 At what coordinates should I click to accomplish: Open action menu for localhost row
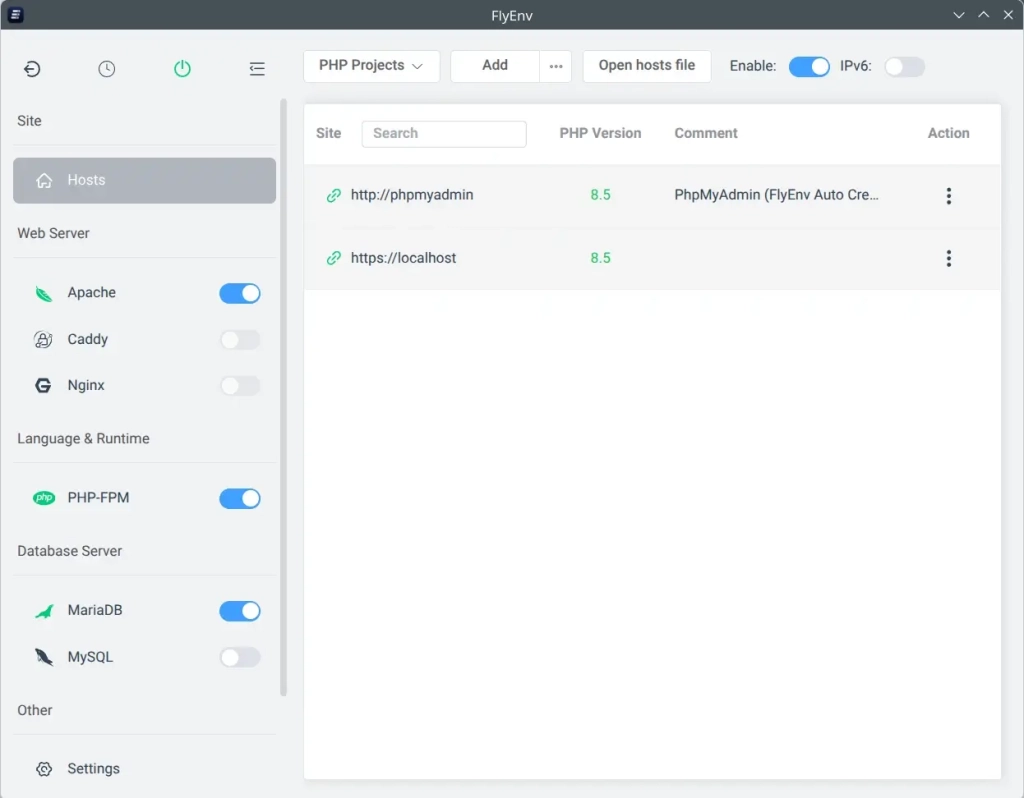948,259
